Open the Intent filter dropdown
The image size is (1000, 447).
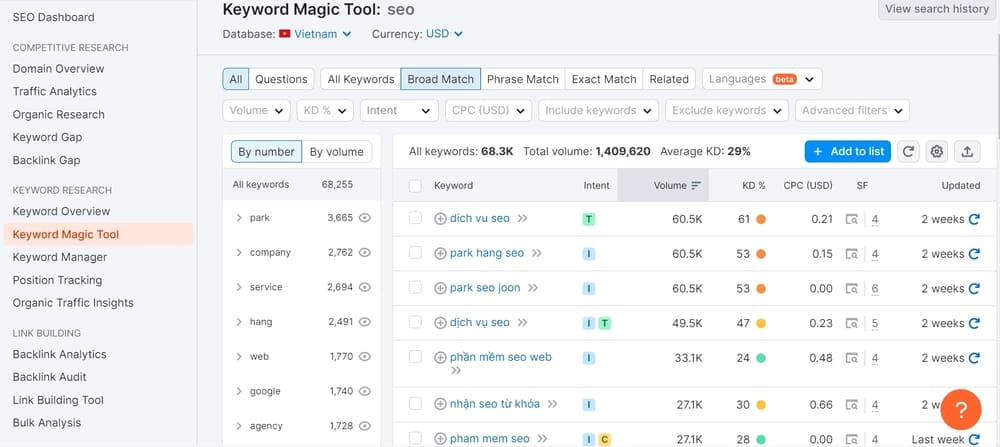point(399,110)
